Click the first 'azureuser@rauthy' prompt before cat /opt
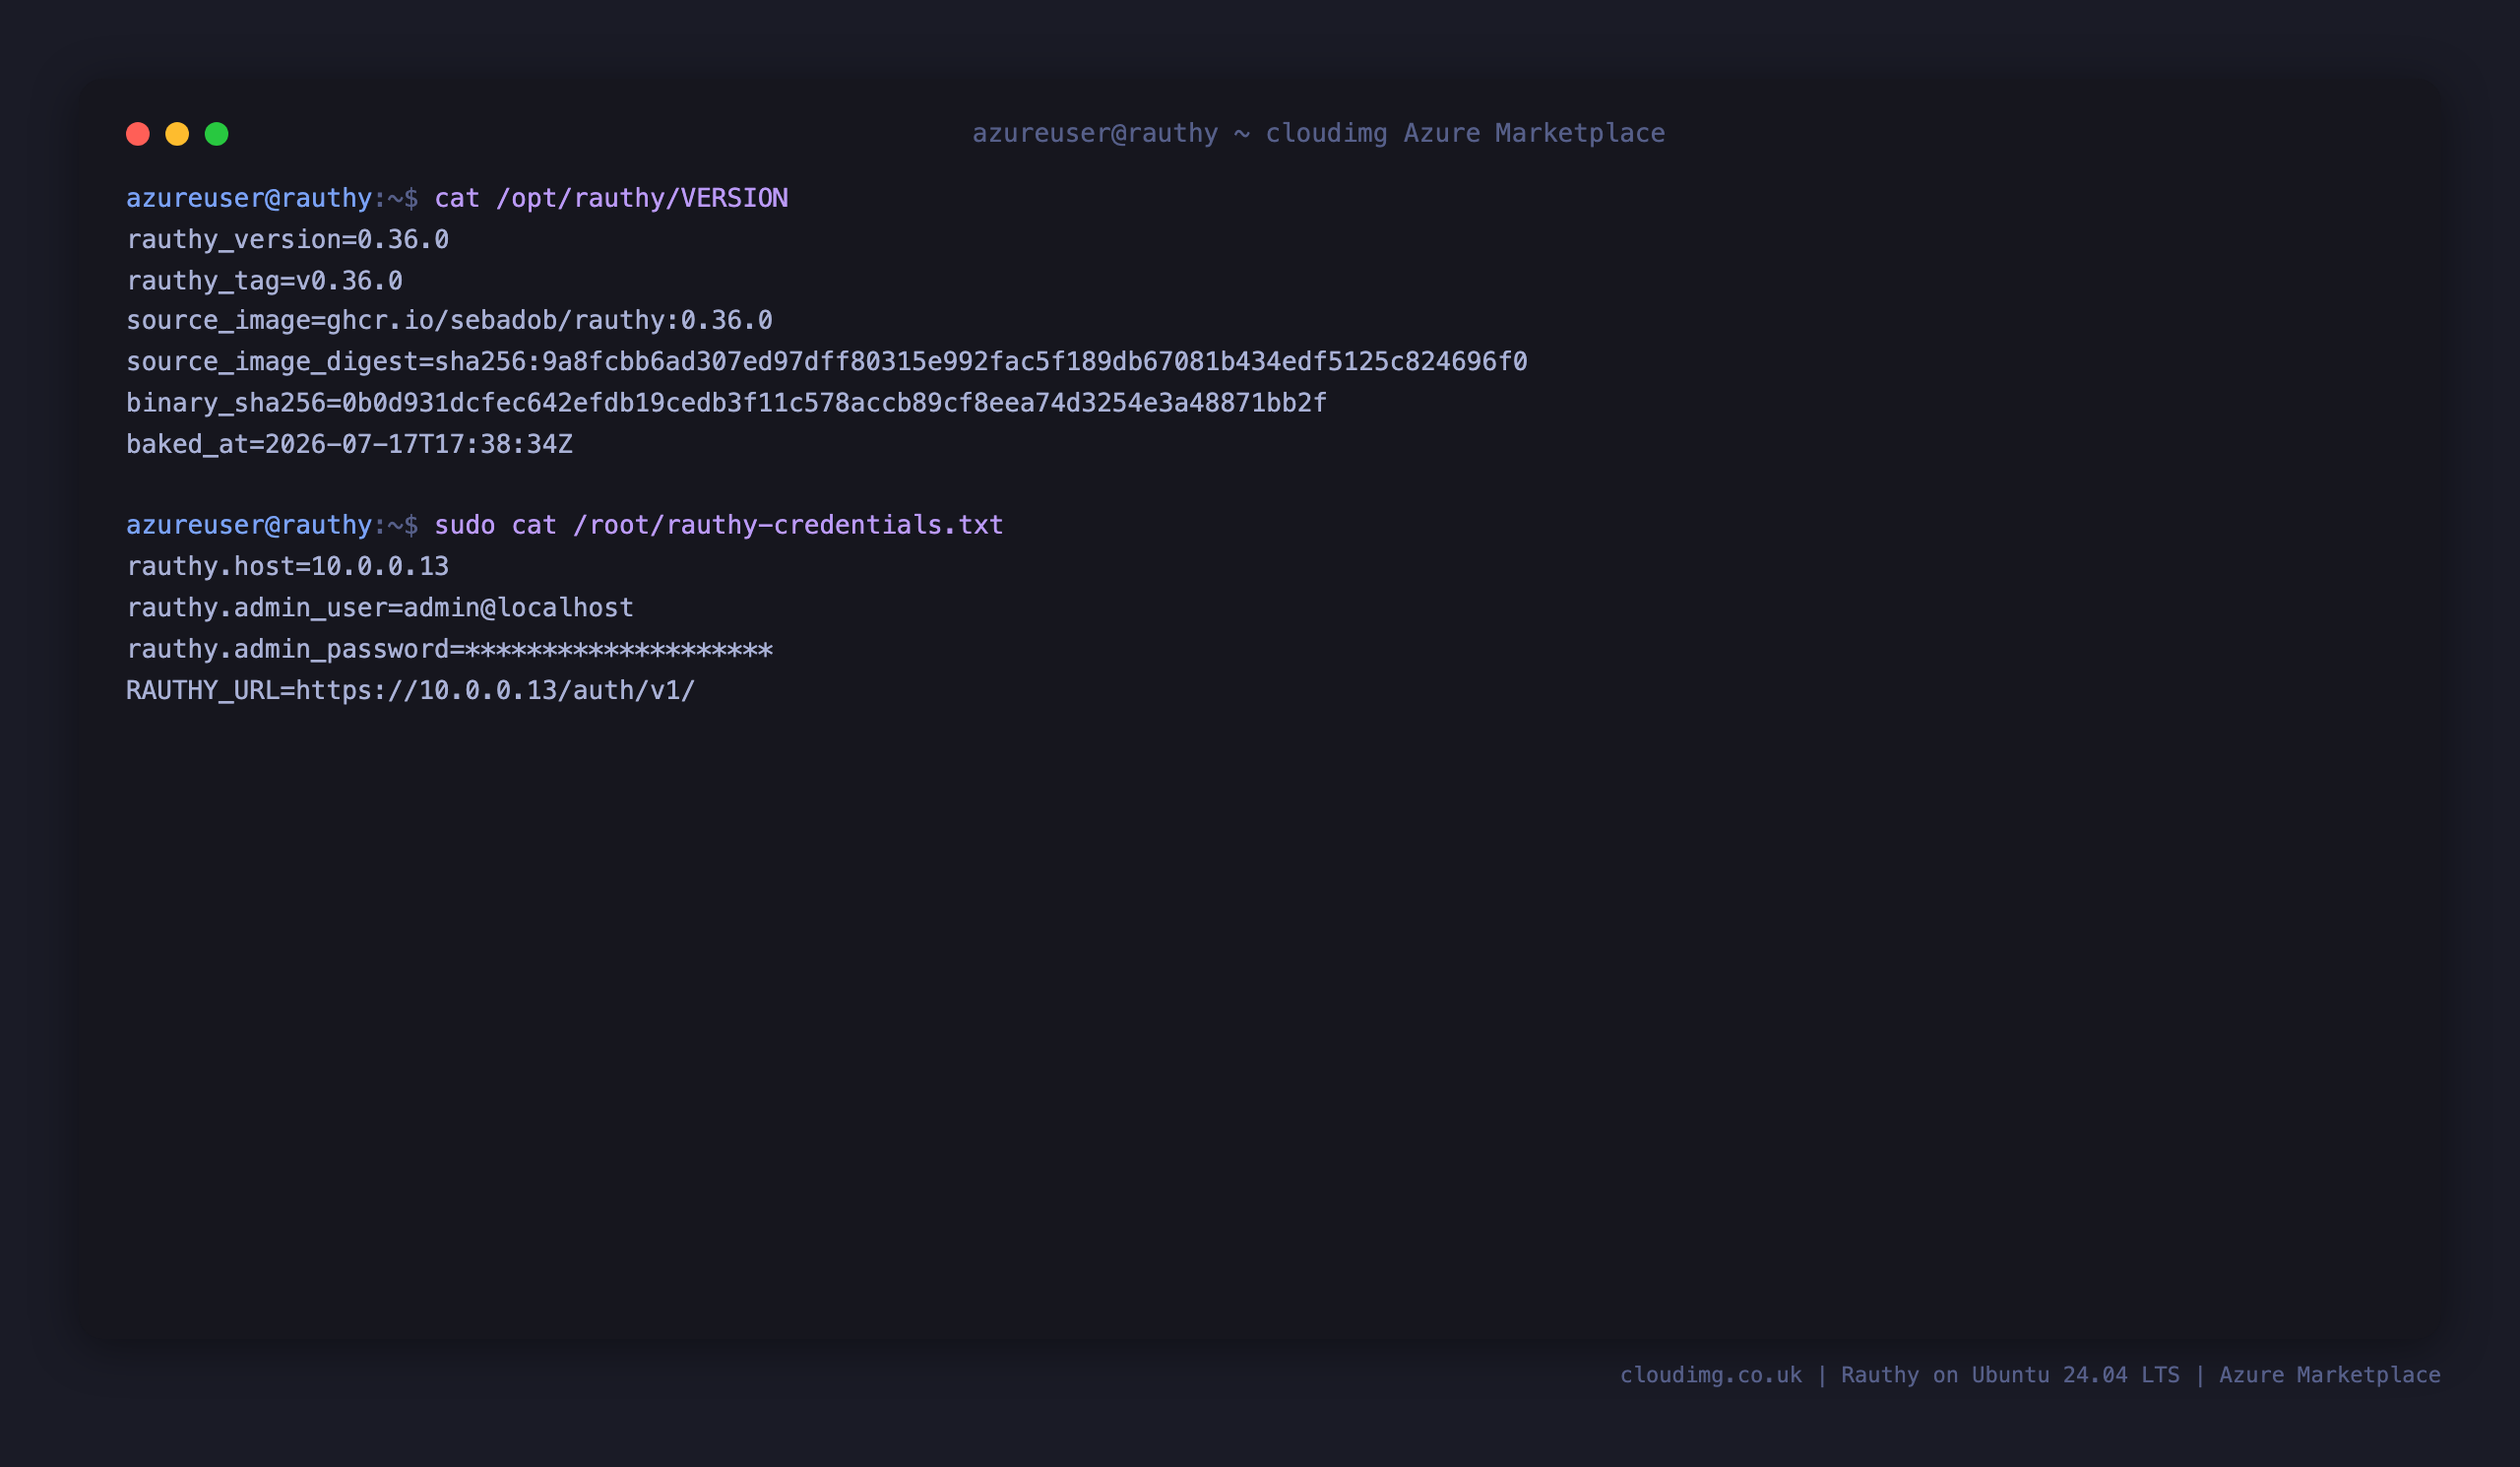The width and height of the screenshot is (2520, 1467). click(x=249, y=198)
